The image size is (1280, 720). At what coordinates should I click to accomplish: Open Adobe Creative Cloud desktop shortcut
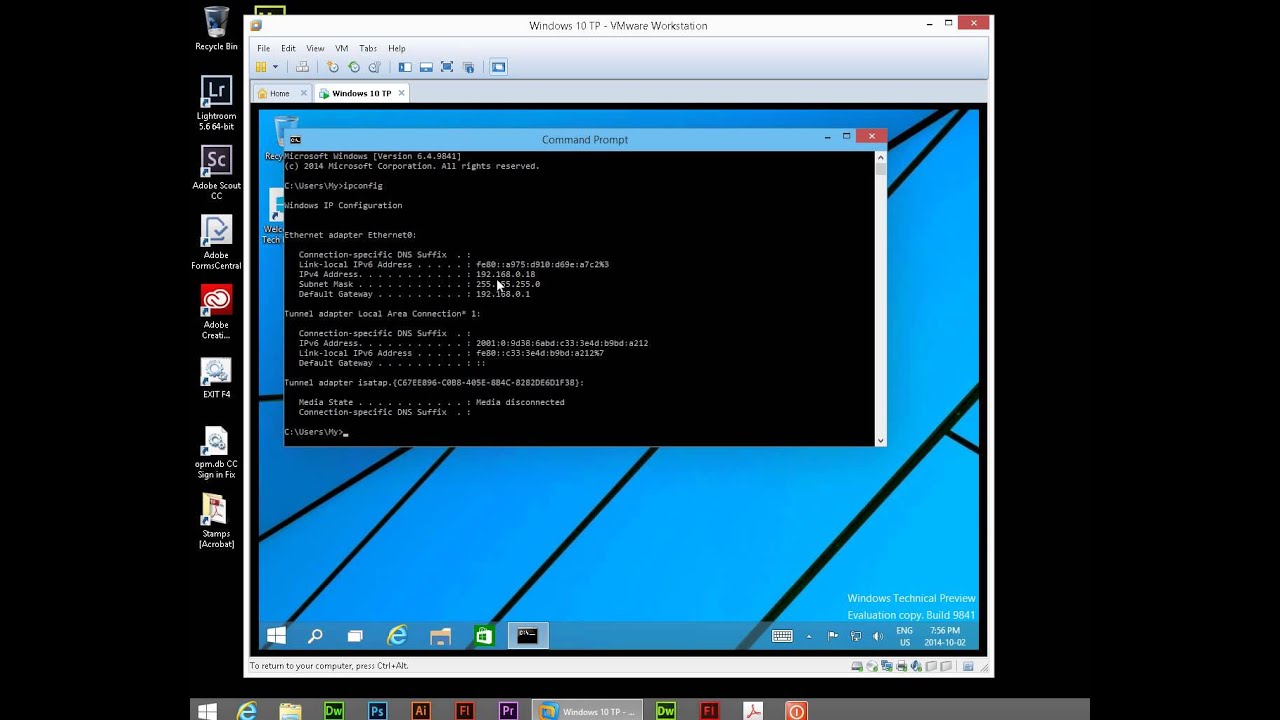(x=216, y=312)
